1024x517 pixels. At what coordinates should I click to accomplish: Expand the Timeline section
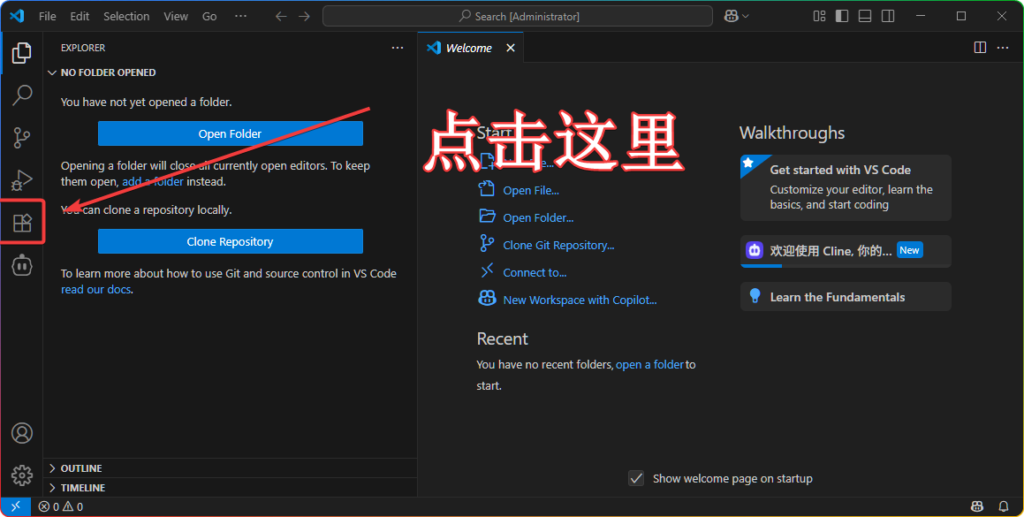(x=230, y=488)
